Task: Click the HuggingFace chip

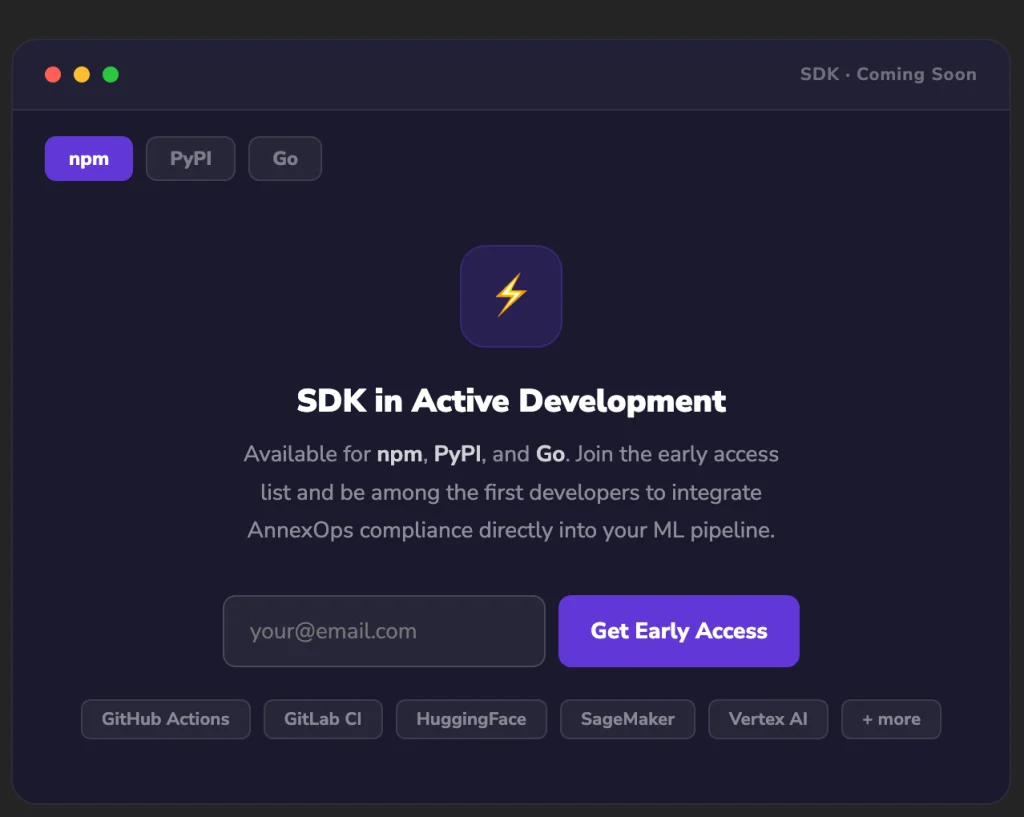Action: pos(472,719)
